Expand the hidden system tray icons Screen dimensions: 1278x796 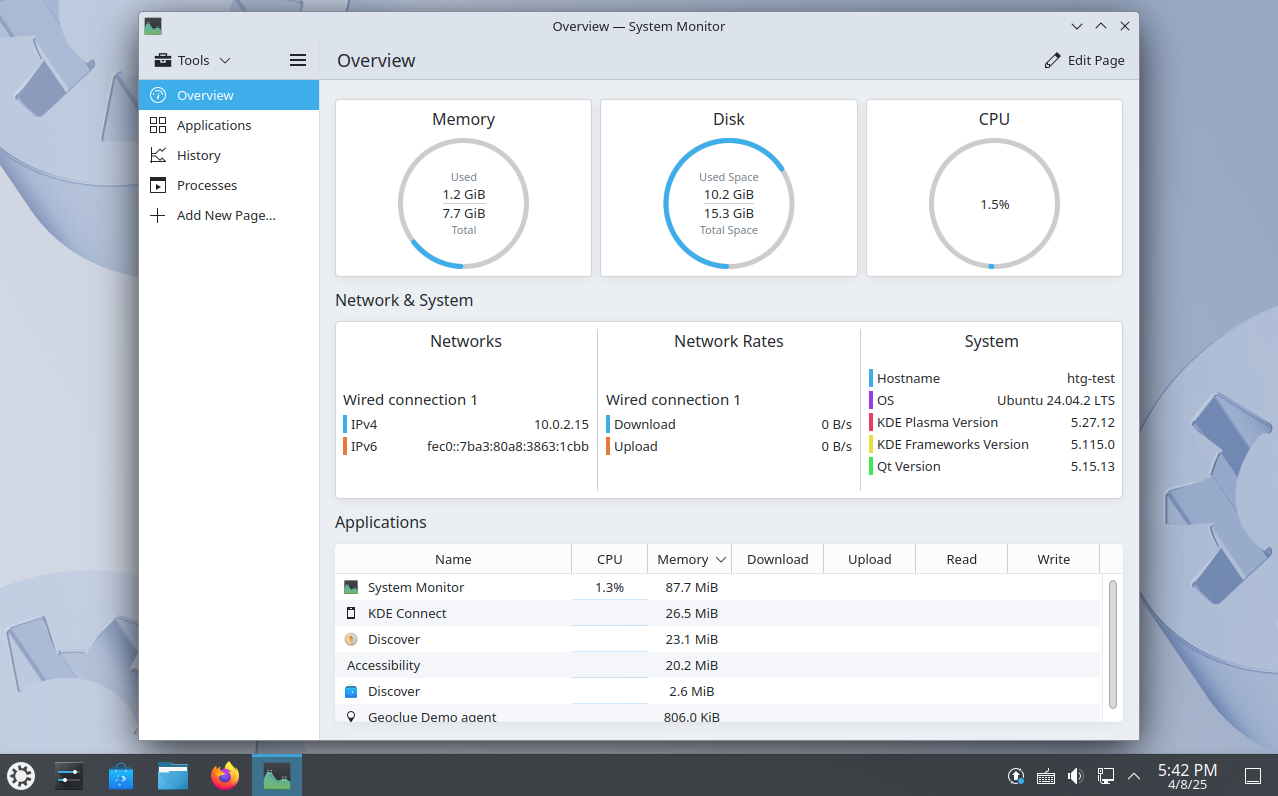point(1133,776)
